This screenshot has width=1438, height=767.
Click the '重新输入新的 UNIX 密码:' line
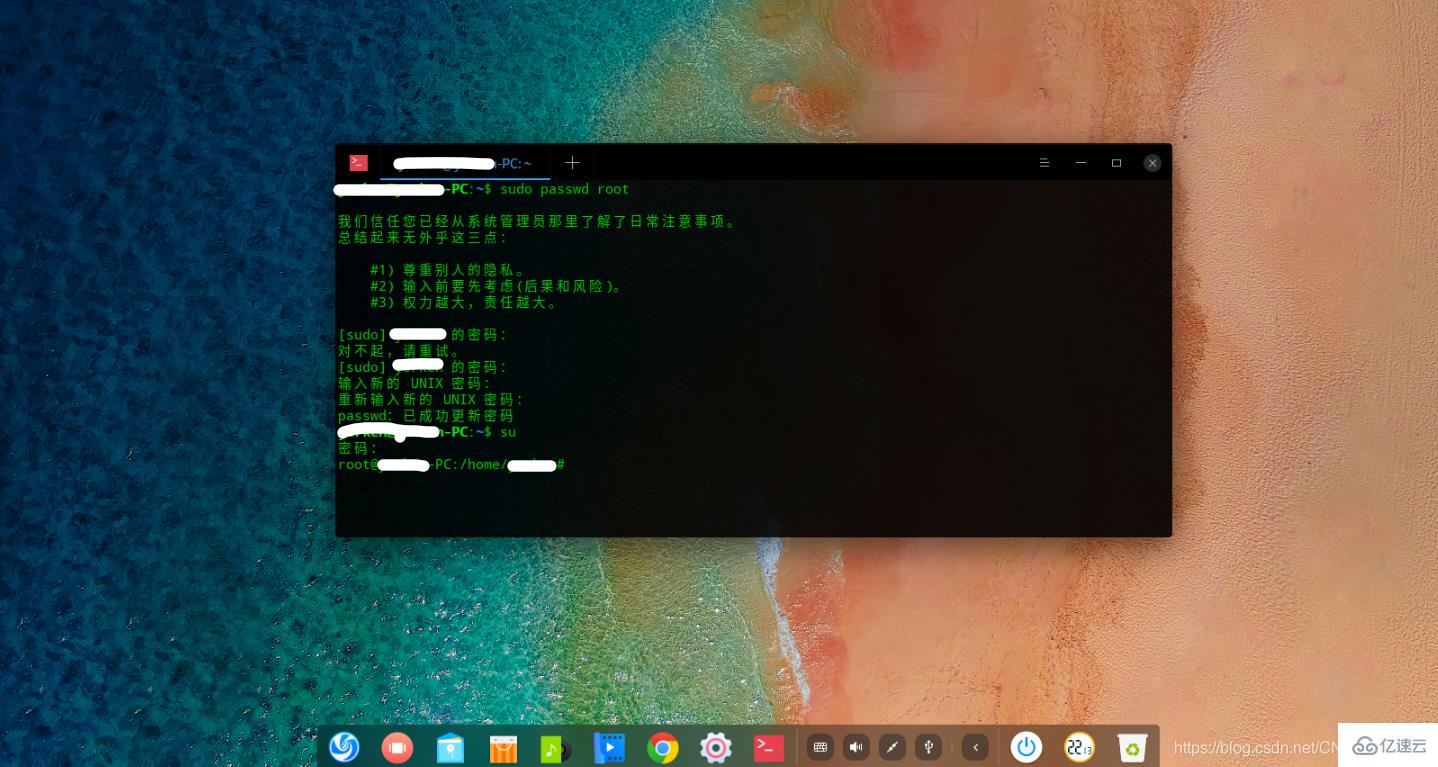click(431, 399)
